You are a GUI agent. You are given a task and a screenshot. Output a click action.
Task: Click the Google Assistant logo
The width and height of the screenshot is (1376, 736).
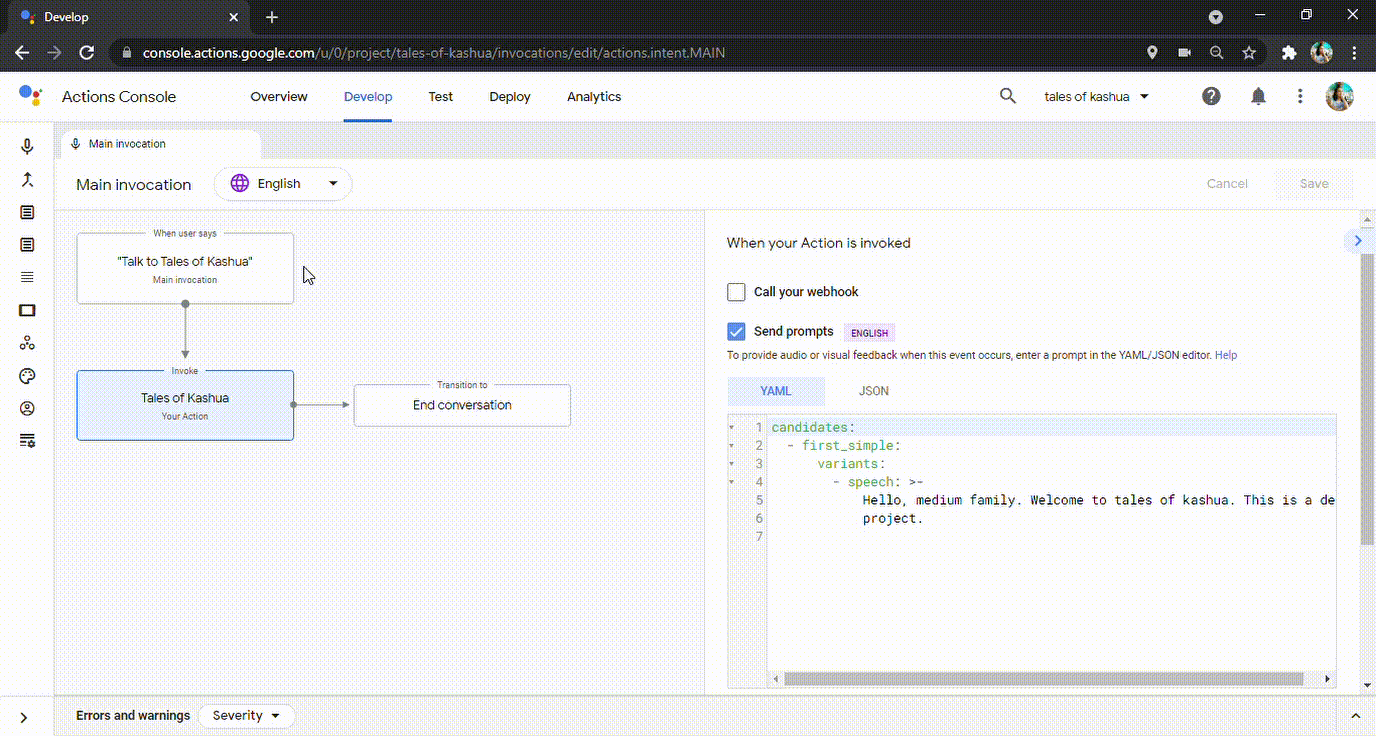31,97
